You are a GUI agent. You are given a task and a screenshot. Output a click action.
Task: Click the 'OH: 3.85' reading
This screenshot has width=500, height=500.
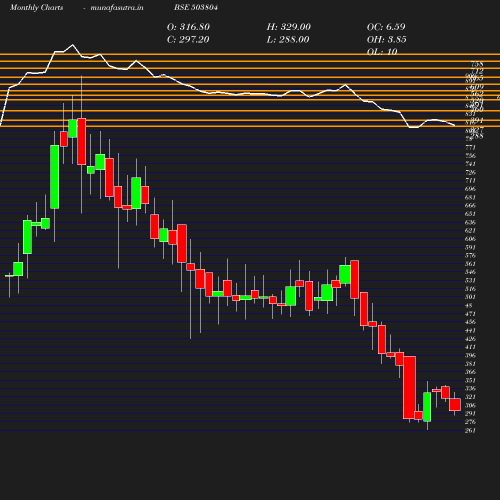click(x=387, y=39)
